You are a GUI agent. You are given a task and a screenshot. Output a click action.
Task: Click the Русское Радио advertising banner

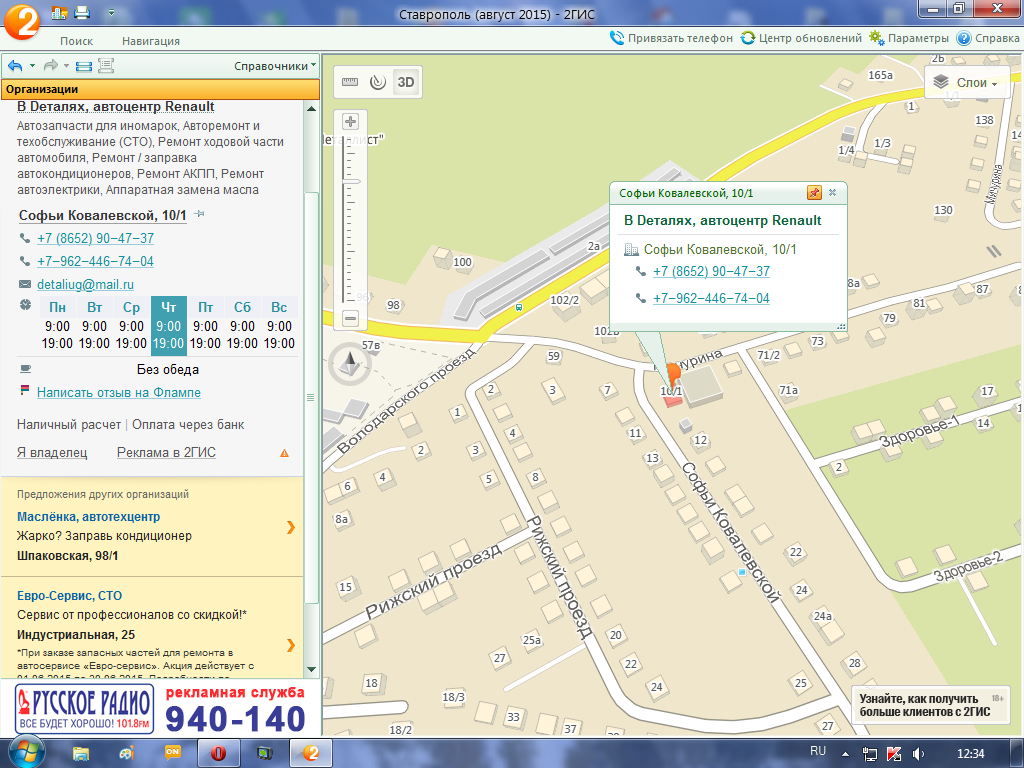click(161, 710)
